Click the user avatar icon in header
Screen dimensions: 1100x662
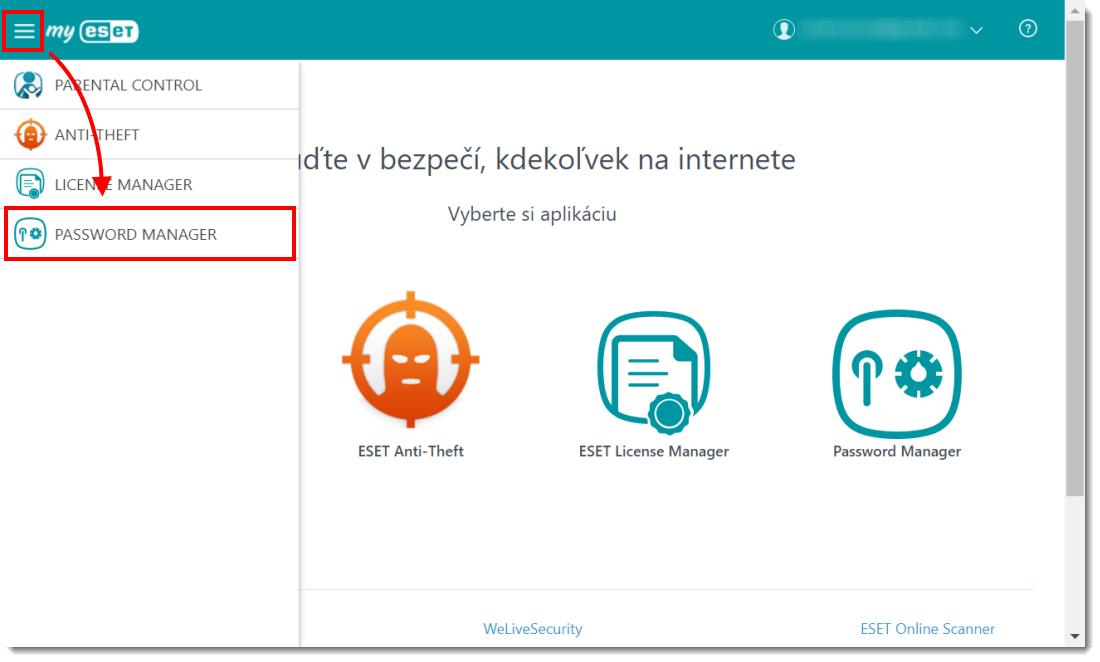[783, 30]
